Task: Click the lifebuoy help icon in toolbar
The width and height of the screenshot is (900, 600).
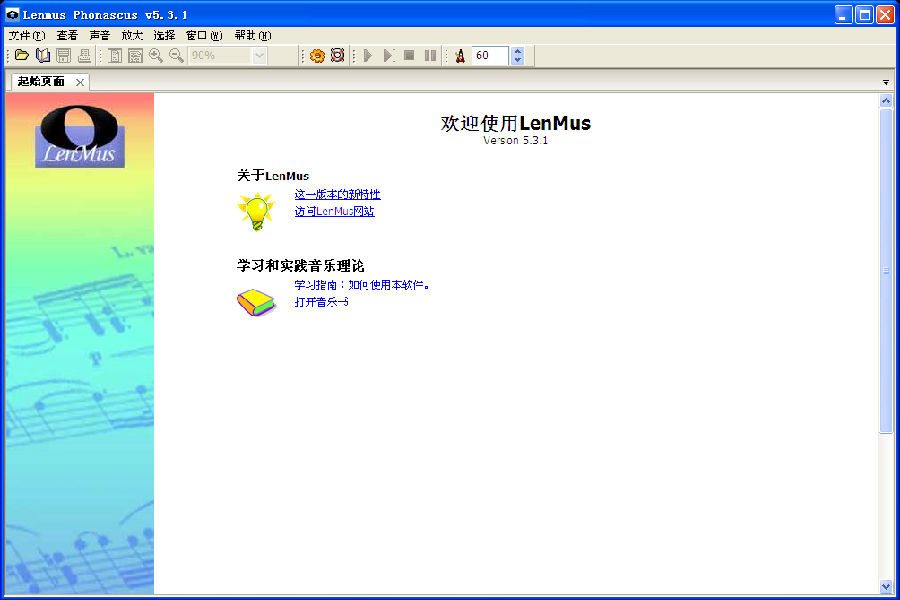Action: 337,56
